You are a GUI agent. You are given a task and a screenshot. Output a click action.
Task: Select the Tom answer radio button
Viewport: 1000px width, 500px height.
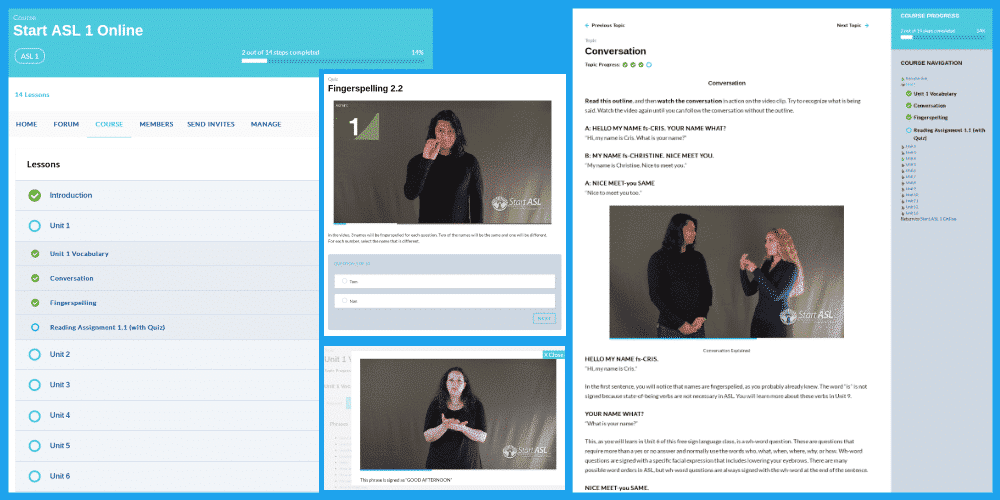click(344, 281)
